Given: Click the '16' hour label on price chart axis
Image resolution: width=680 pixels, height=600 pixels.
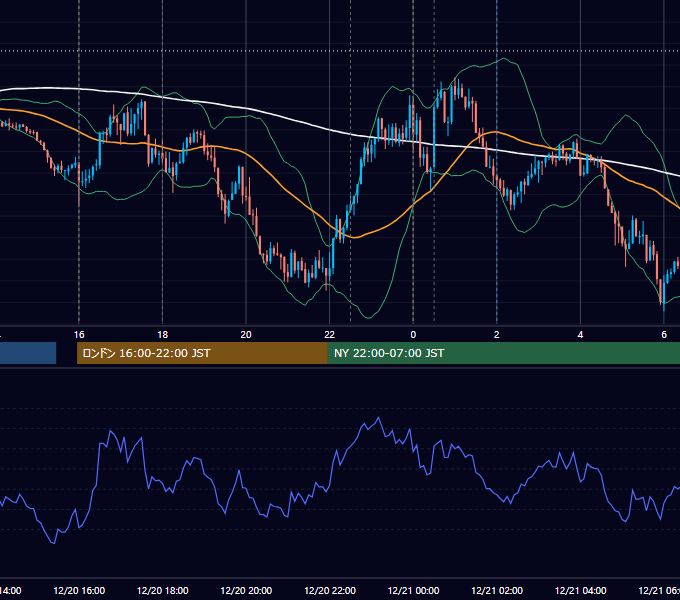Looking at the screenshot, I should pos(79,335).
